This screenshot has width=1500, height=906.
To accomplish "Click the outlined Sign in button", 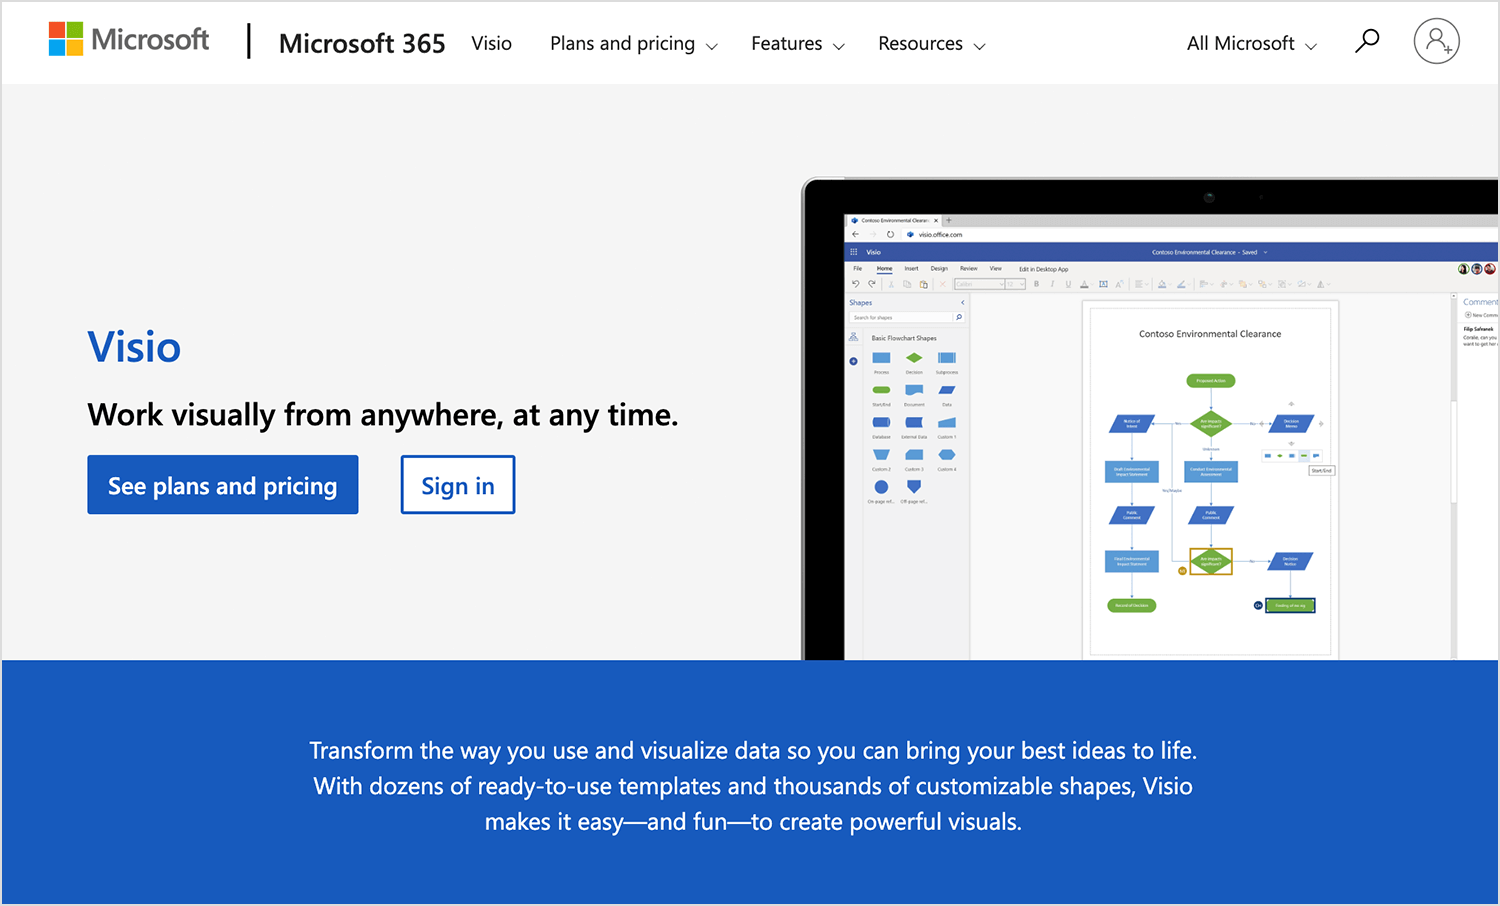I will click(458, 485).
